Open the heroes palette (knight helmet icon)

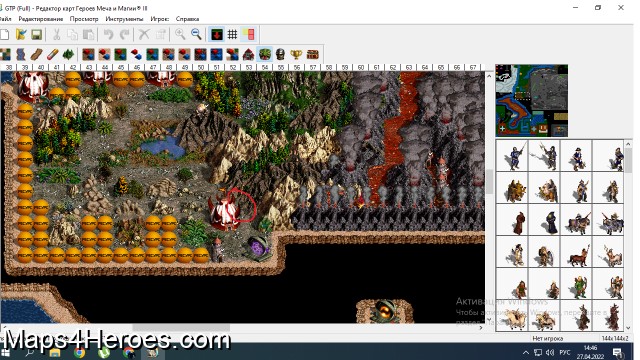tap(280, 54)
